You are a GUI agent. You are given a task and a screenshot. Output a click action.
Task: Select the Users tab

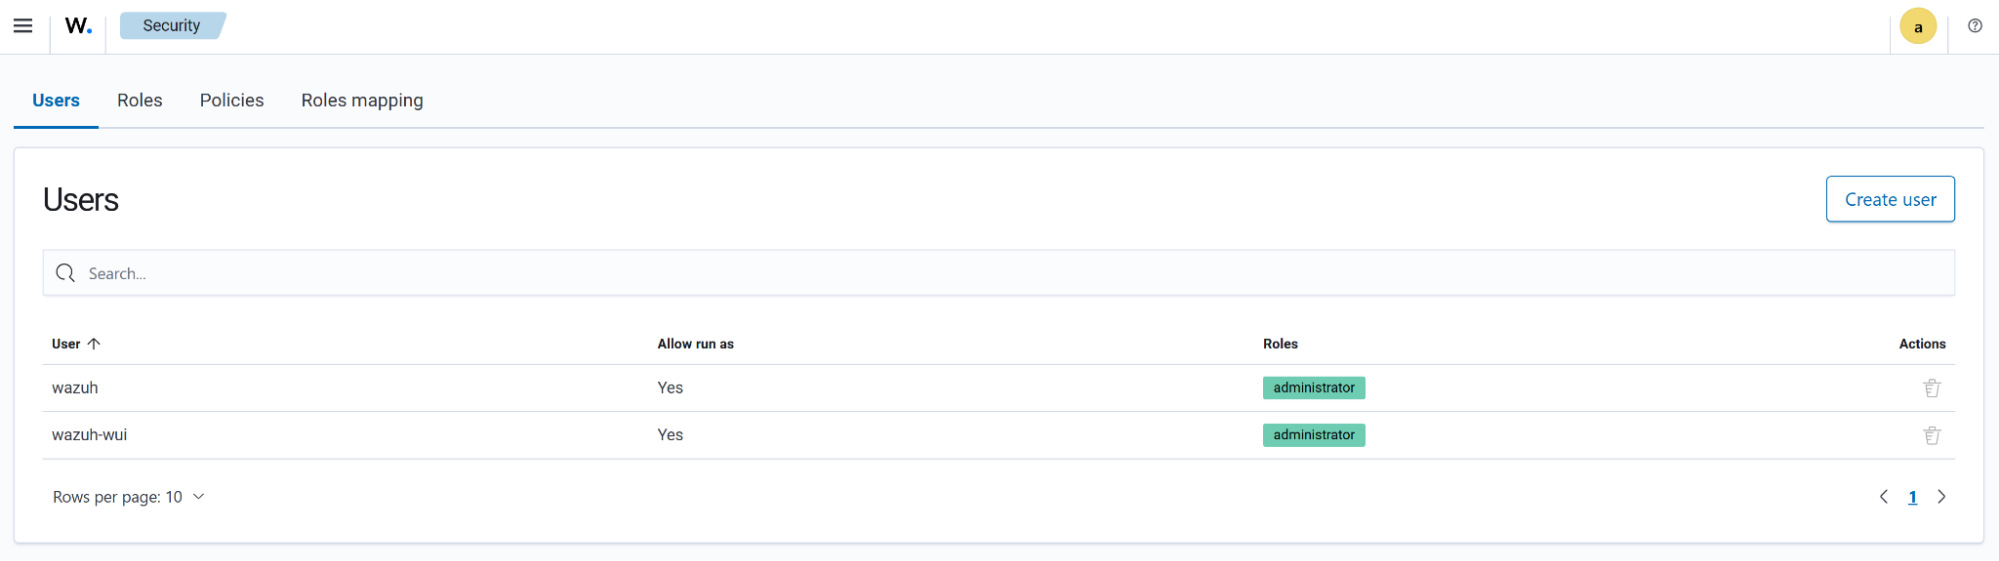56,100
